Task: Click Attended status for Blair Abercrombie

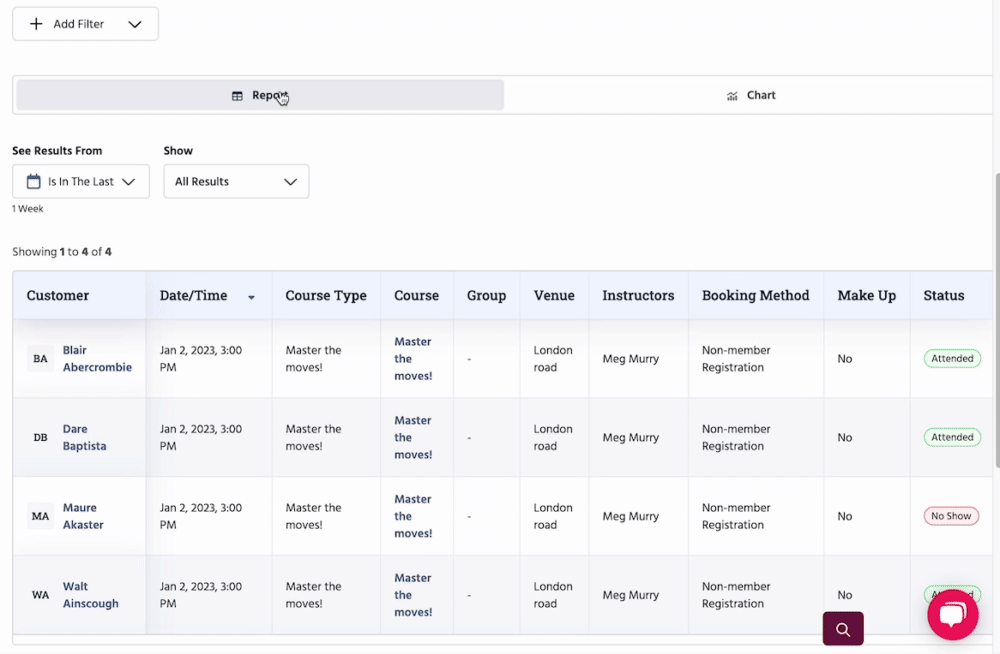Action: [x=952, y=359]
